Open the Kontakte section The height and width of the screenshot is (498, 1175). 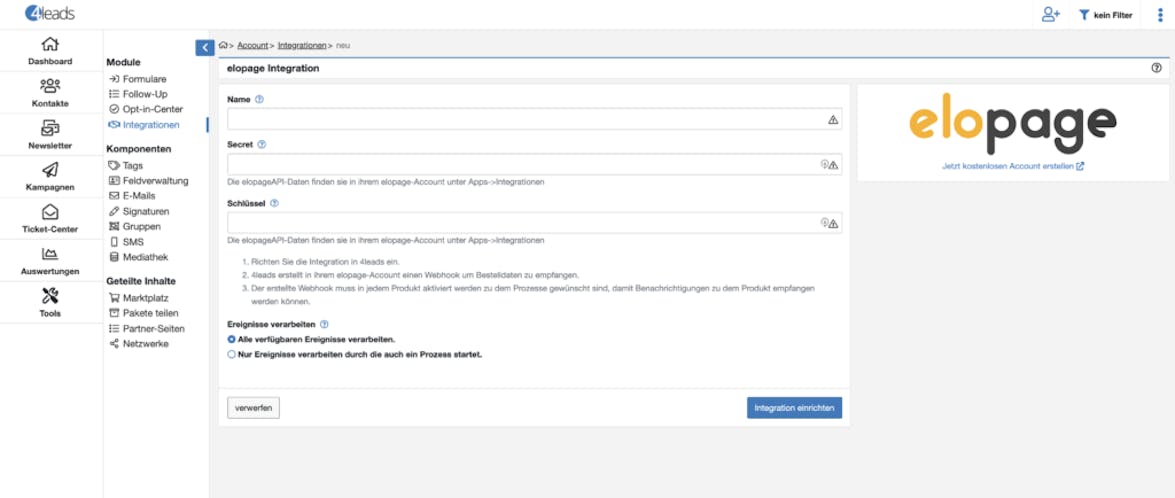tap(50, 93)
